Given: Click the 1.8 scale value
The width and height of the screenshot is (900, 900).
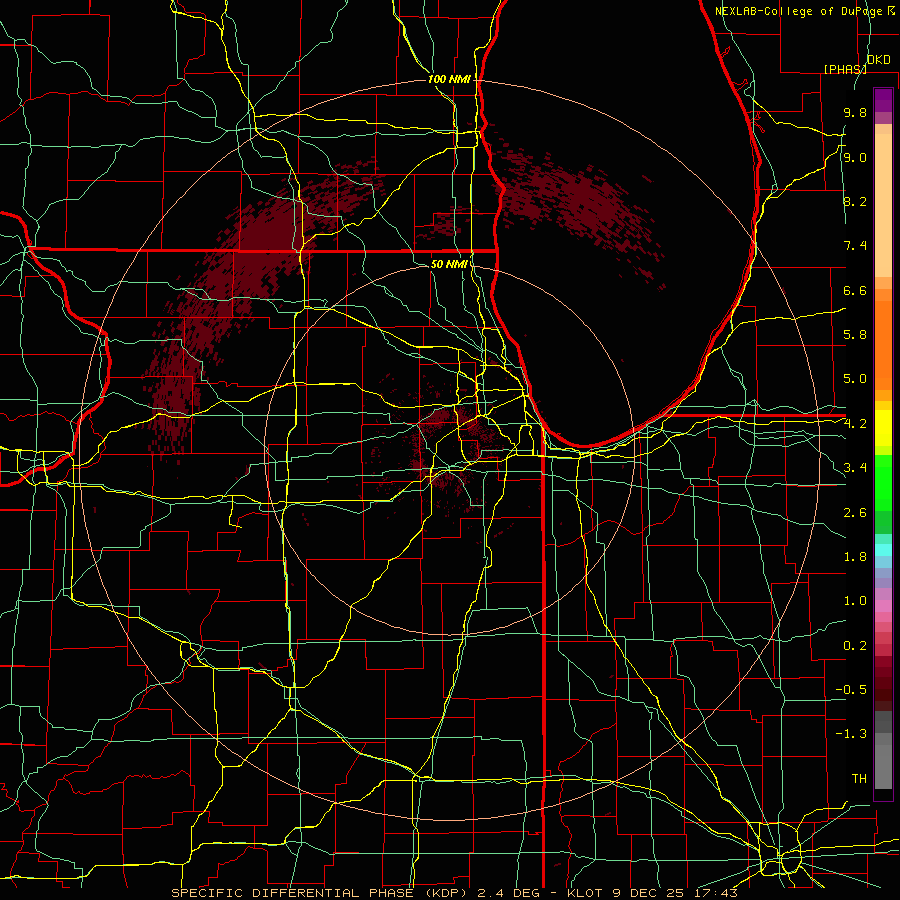Looking at the screenshot, I should coord(855,557).
